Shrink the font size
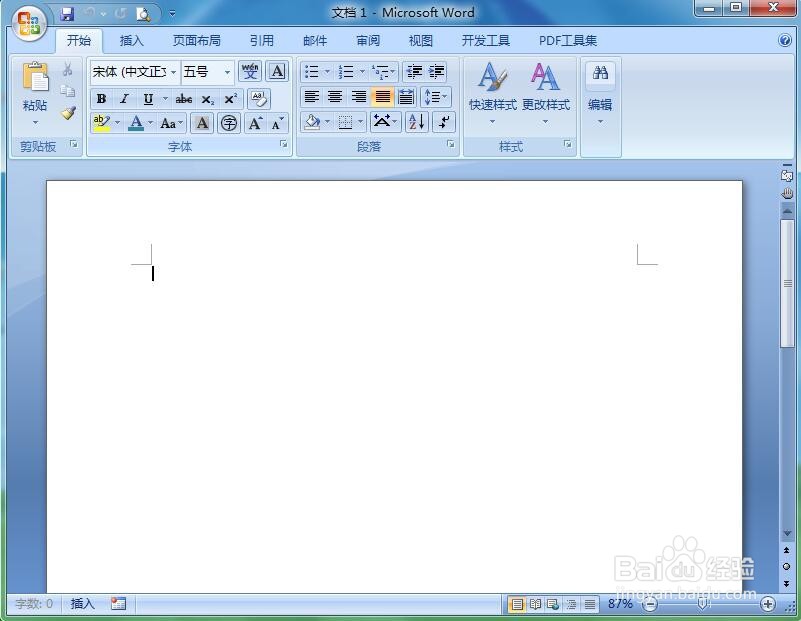The height and width of the screenshot is (621, 801). [x=277, y=123]
